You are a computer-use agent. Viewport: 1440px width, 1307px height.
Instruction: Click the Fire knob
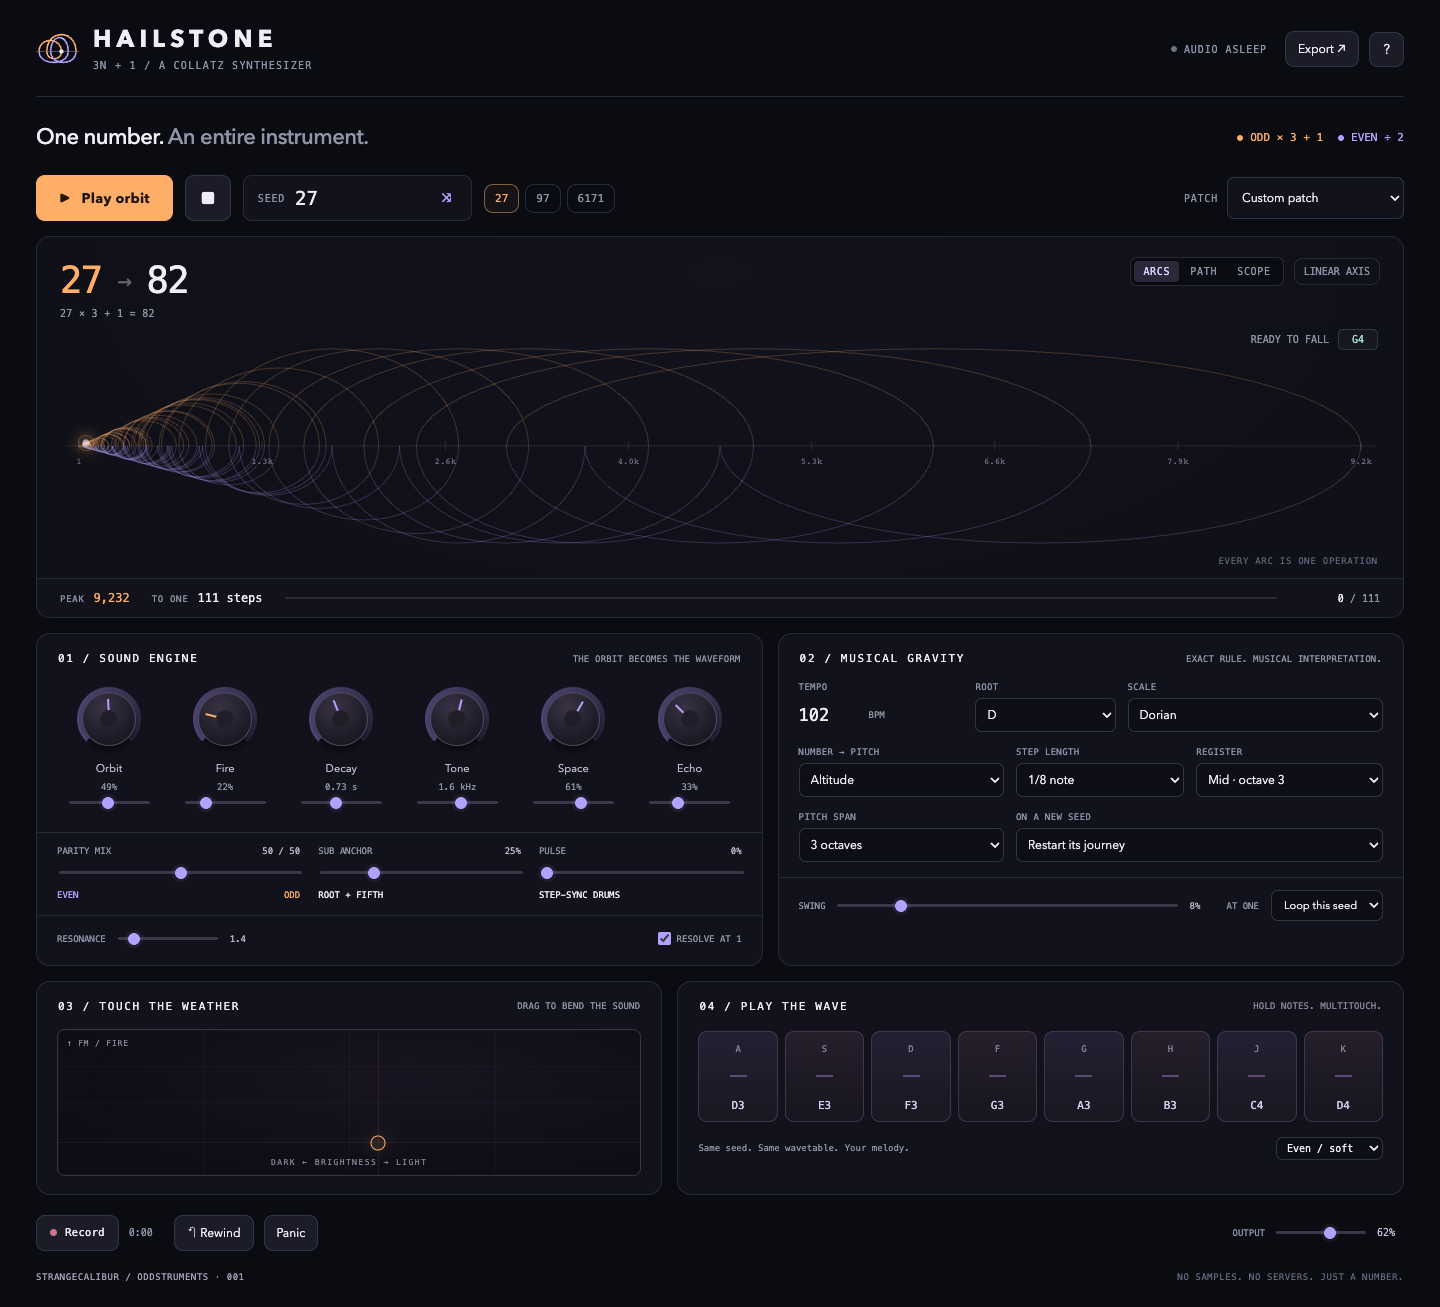pos(225,717)
